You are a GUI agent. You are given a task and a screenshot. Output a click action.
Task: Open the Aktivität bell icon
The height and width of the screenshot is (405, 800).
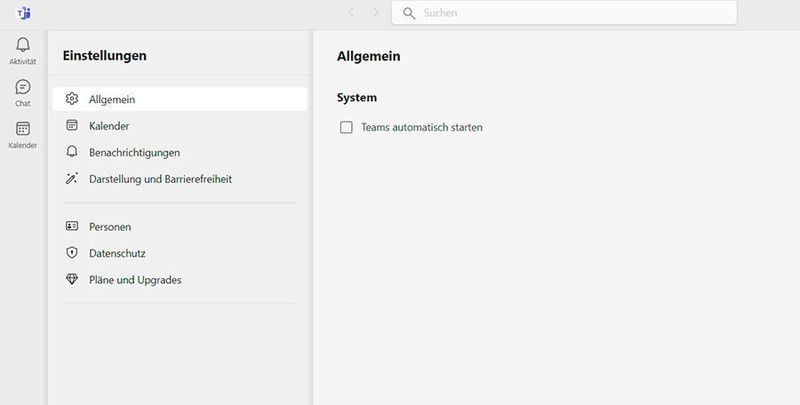point(23,45)
